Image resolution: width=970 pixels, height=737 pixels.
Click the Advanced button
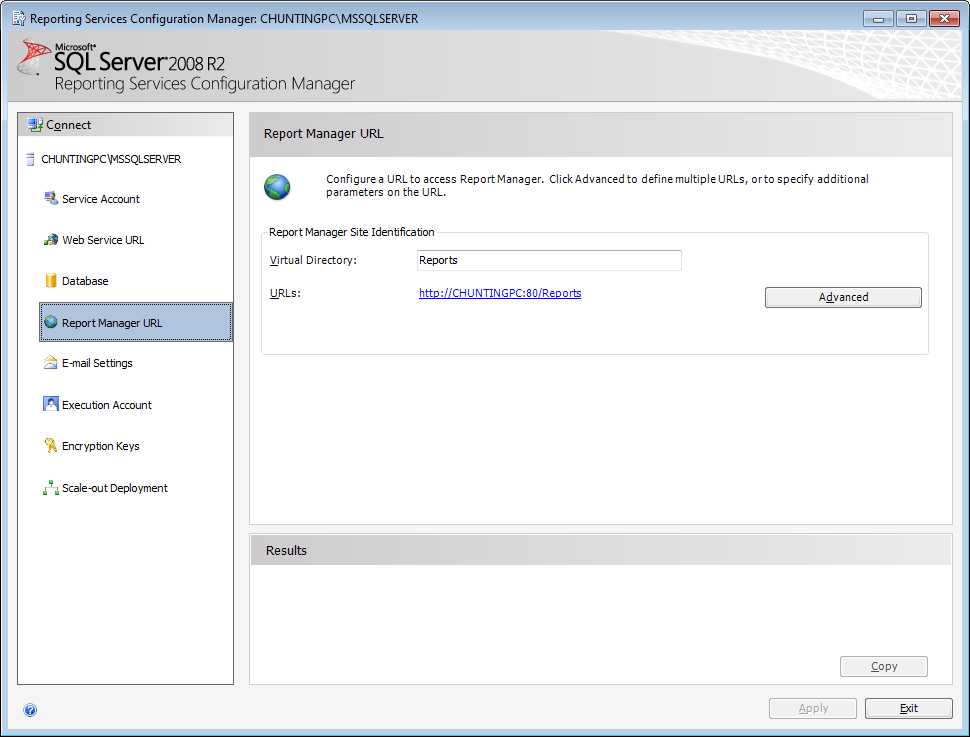click(843, 297)
